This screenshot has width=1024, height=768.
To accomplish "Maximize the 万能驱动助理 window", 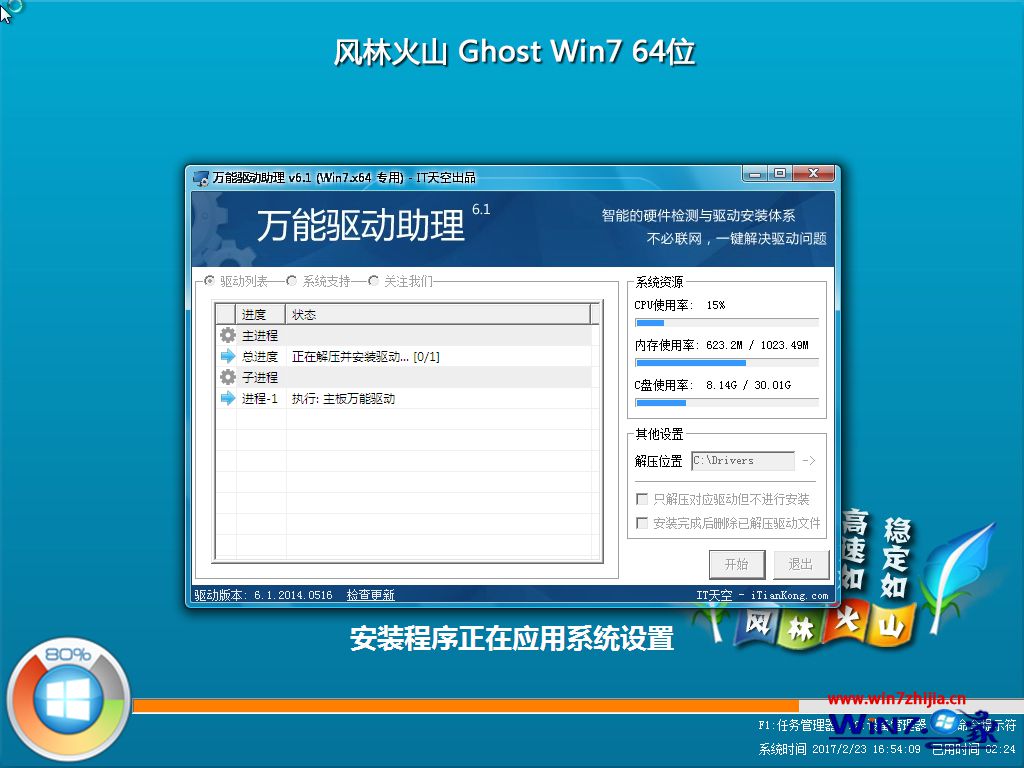I will (780, 174).
